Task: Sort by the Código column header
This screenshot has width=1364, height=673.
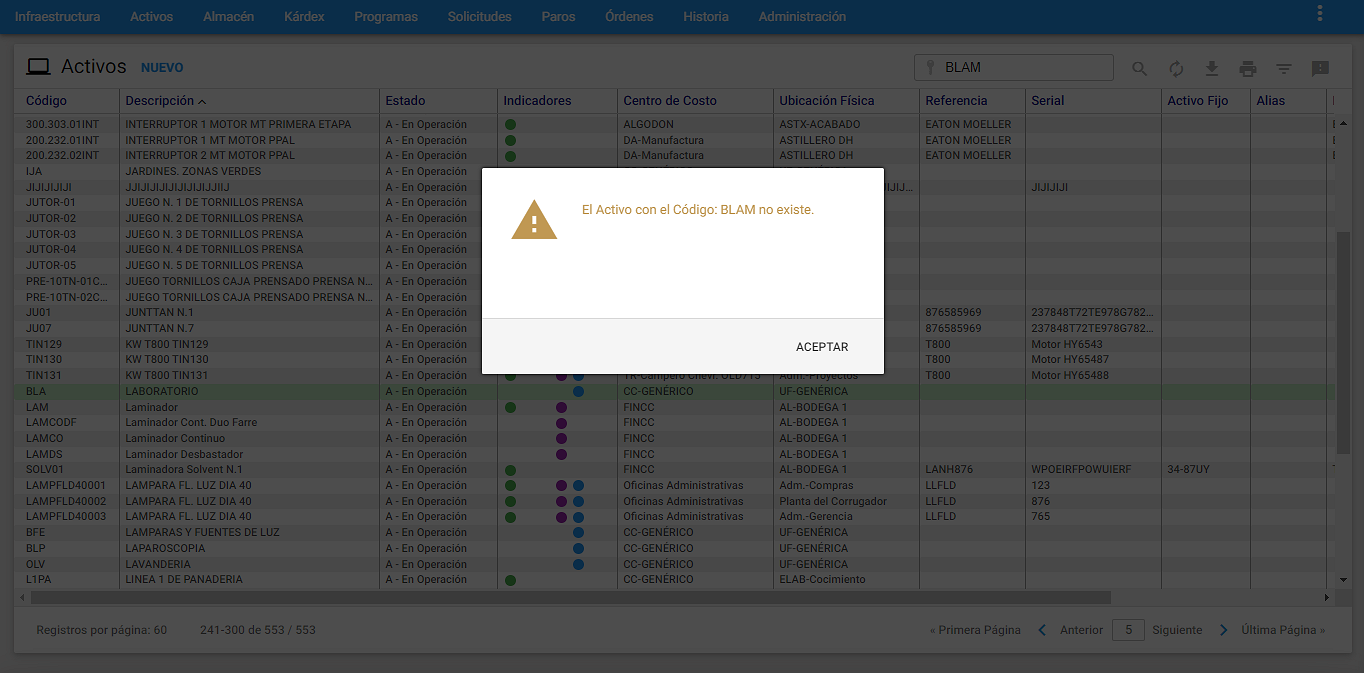Action: pos(46,101)
